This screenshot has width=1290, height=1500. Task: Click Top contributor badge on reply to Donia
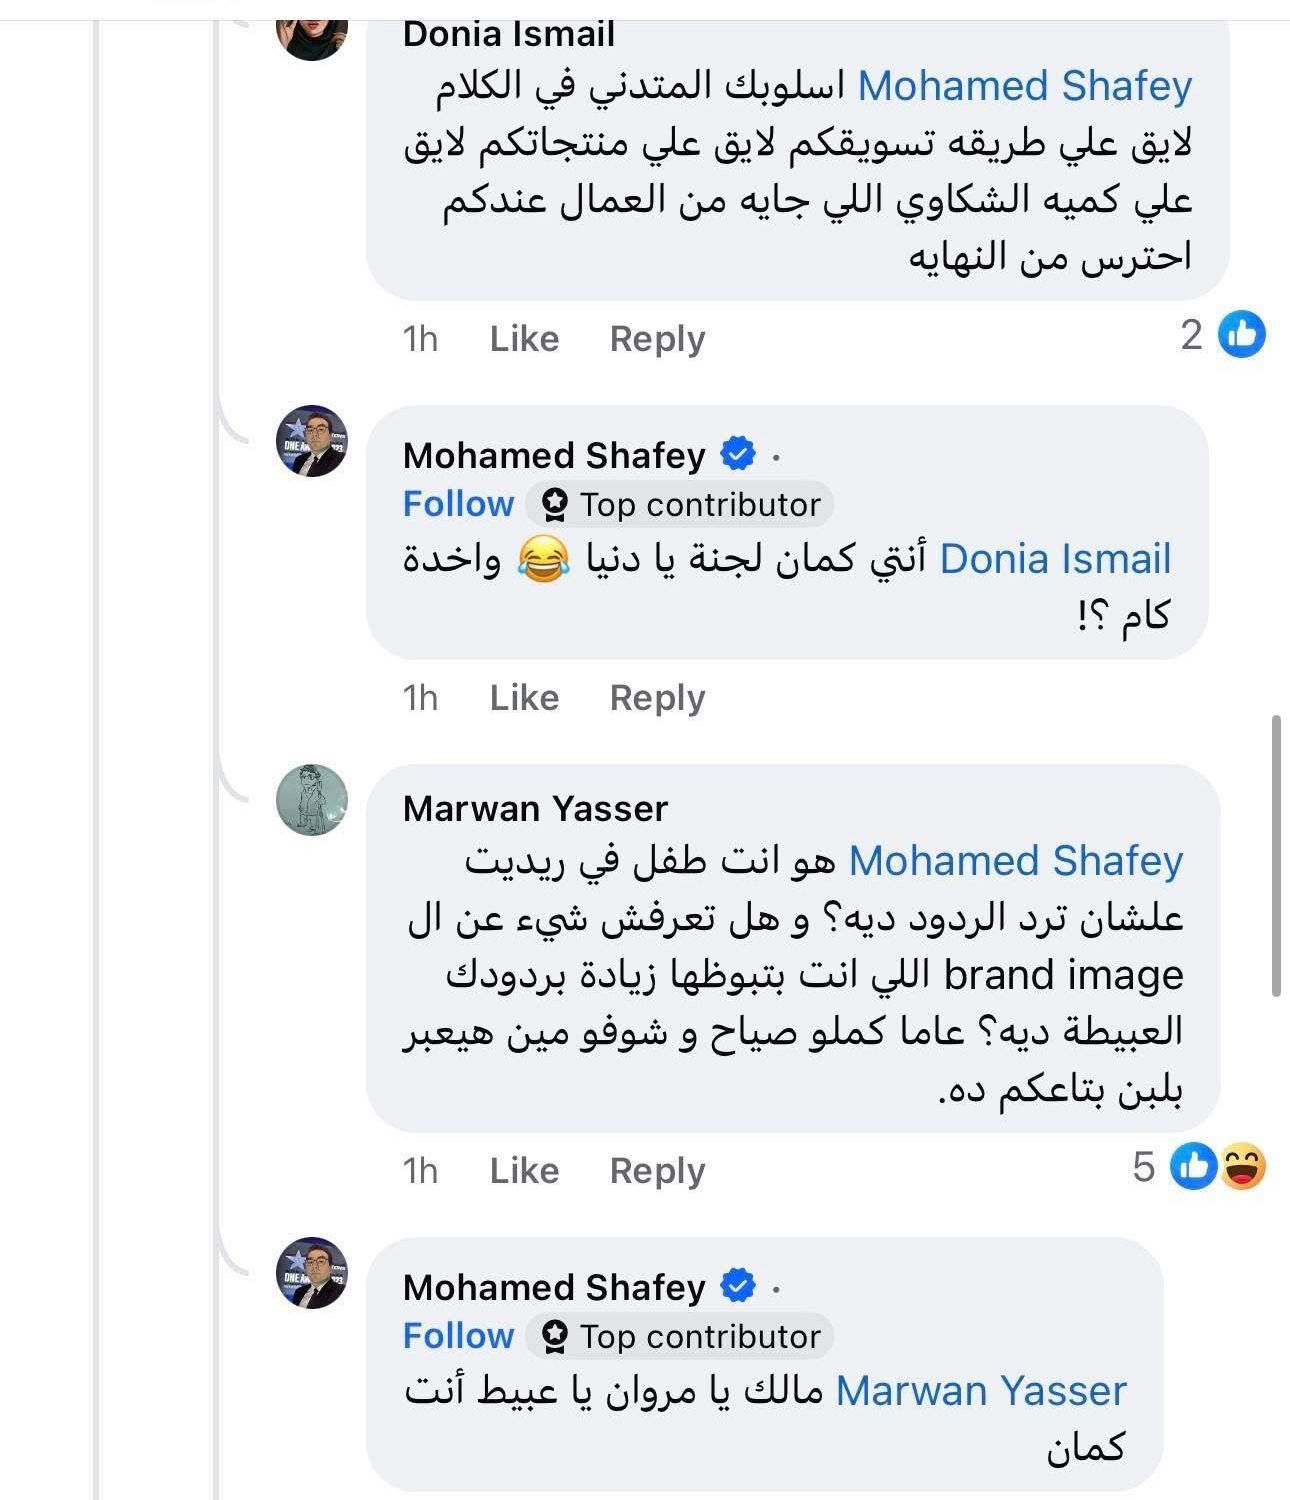(x=681, y=505)
